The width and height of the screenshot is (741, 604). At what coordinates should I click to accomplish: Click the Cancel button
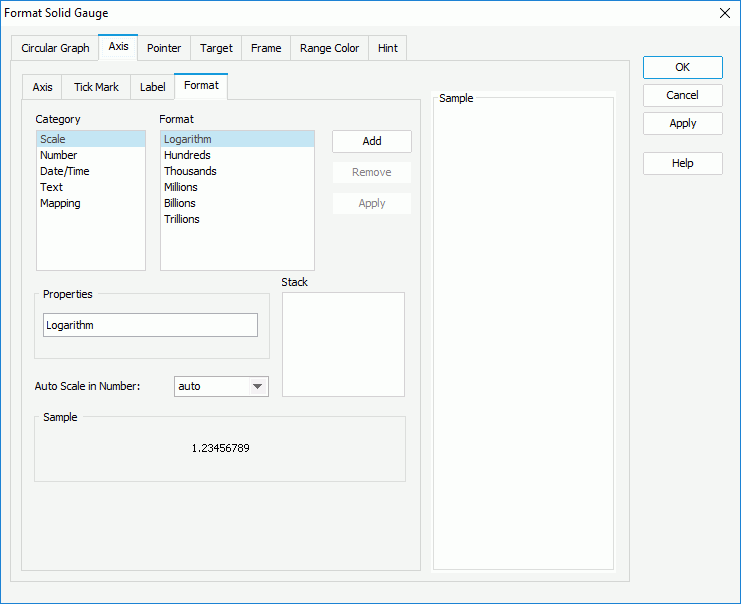pyautogui.click(x=682, y=95)
